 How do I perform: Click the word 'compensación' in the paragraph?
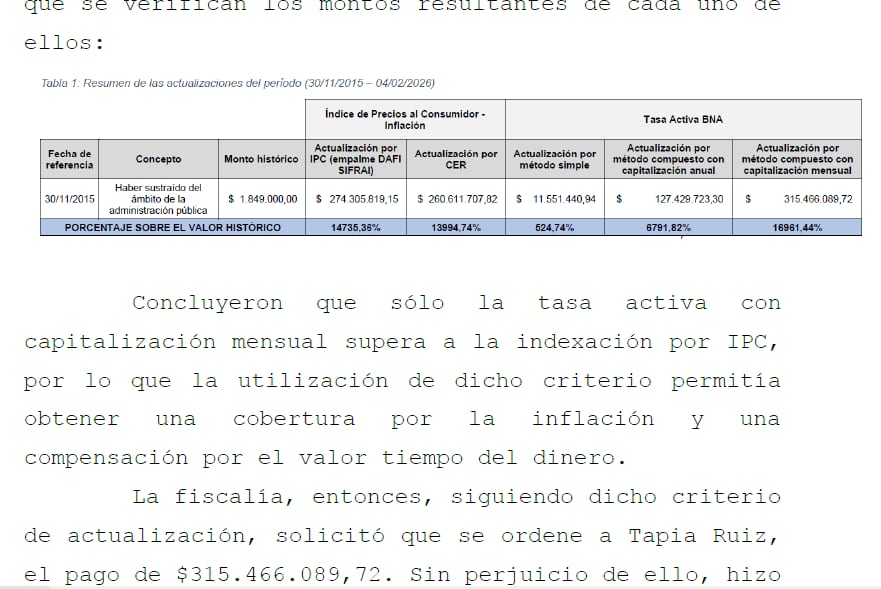coord(106,459)
